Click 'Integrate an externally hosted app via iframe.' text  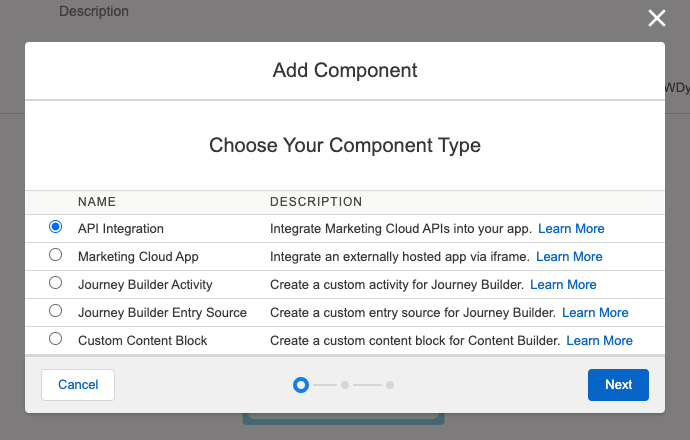pos(400,257)
